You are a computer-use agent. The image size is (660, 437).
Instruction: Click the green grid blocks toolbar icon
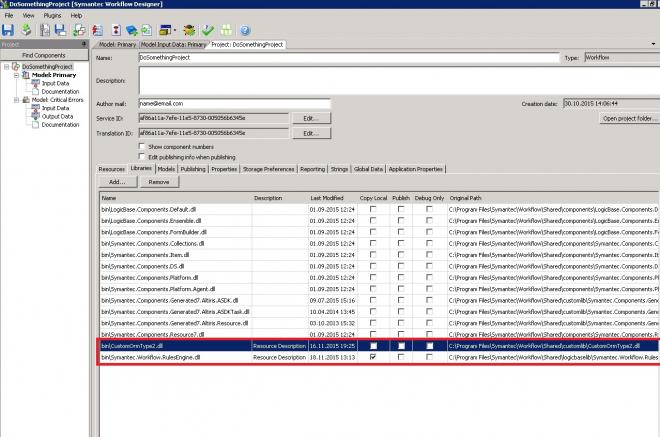click(226, 30)
